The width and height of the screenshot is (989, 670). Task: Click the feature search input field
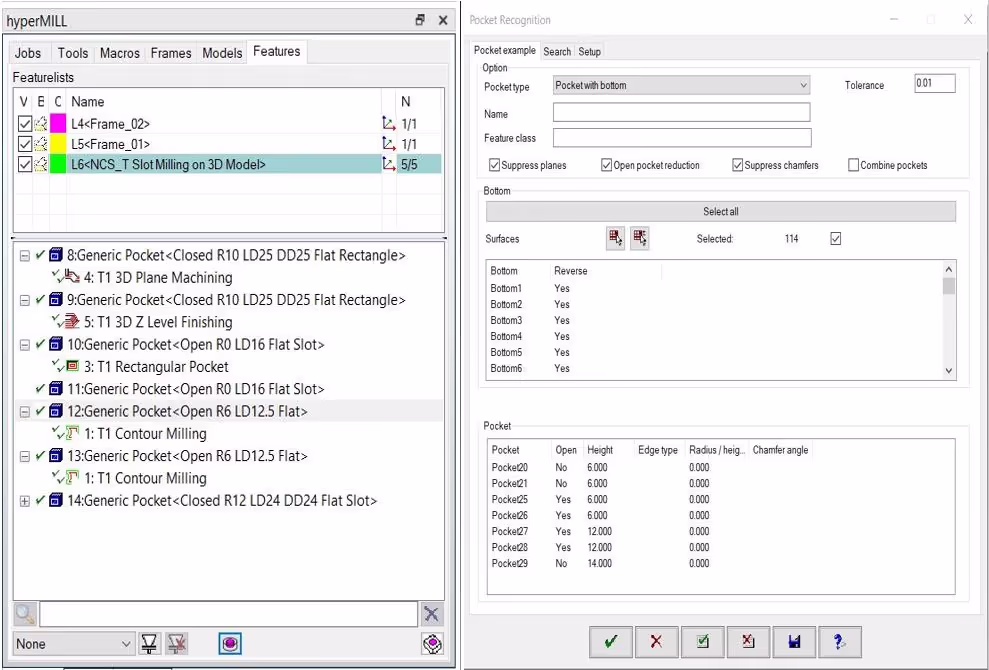pyautogui.click(x=228, y=614)
